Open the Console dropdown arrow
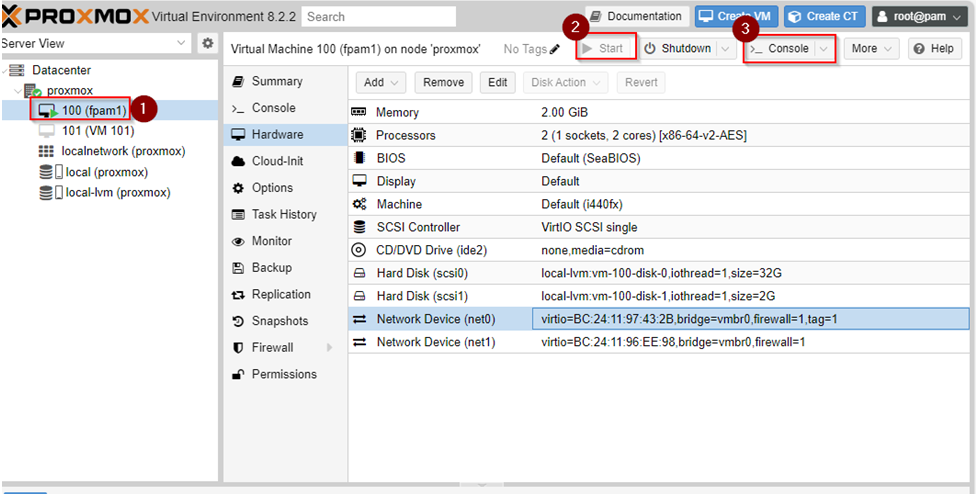The image size is (976, 494). tap(825, 49)
